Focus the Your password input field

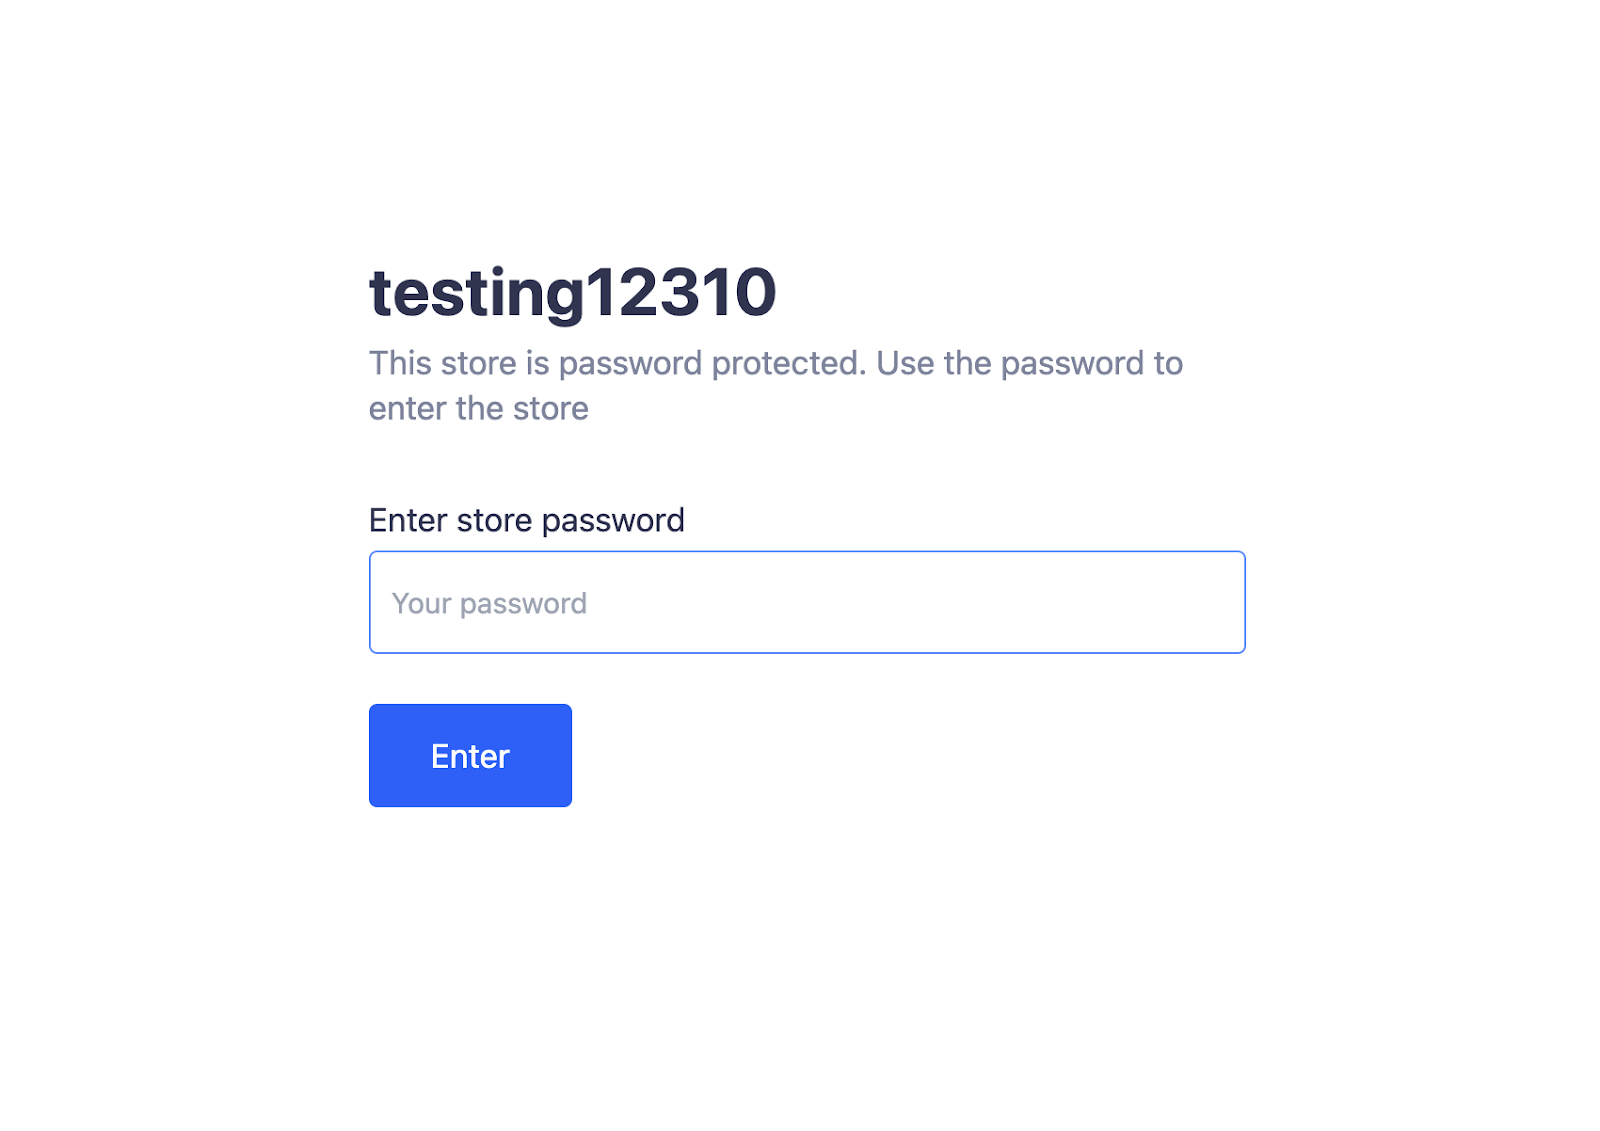click(807, 602)
